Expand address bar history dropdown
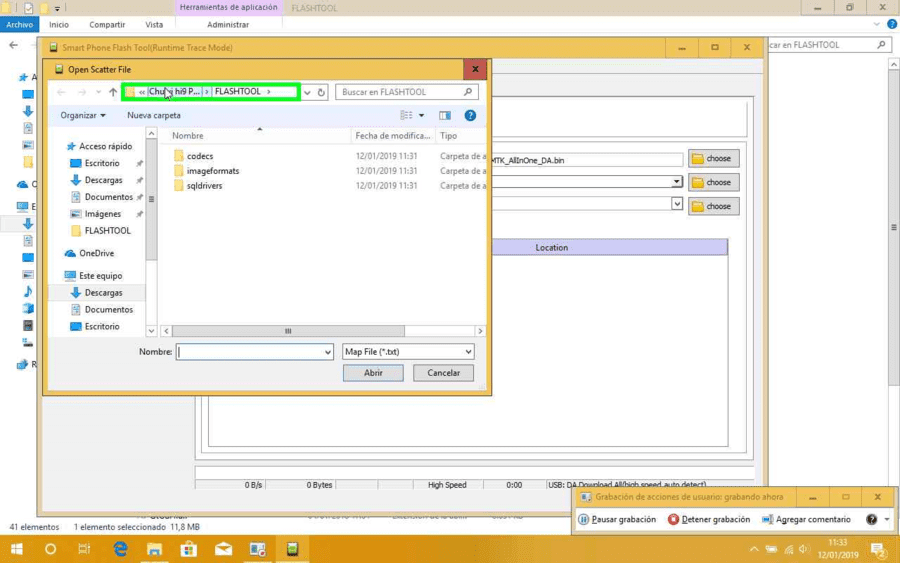Image resolution: width=900 pixels, height=563 pixels. click(308, 92)
